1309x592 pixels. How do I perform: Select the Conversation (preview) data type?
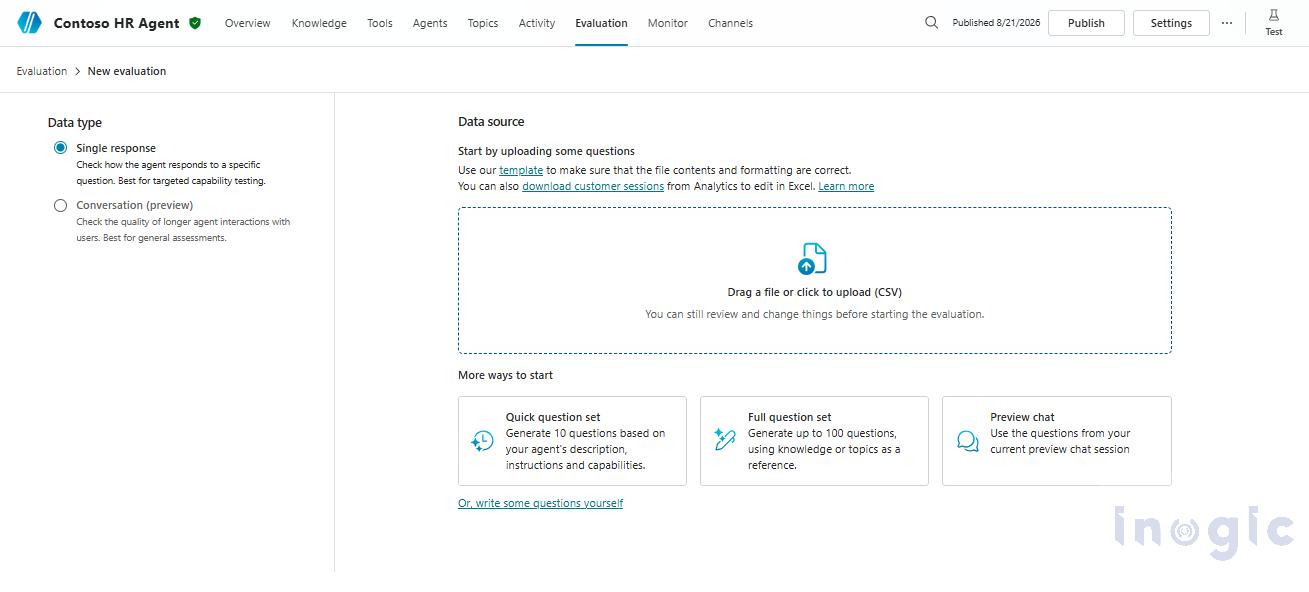coord(60,205)
